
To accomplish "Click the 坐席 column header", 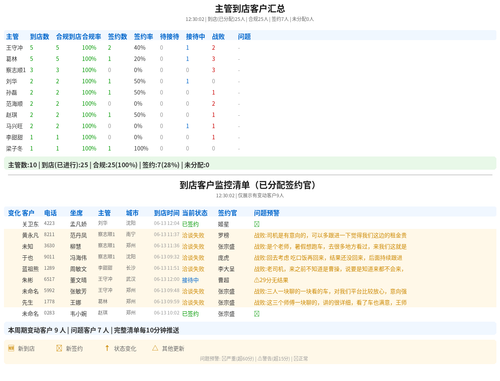I will tap(76, 213).
